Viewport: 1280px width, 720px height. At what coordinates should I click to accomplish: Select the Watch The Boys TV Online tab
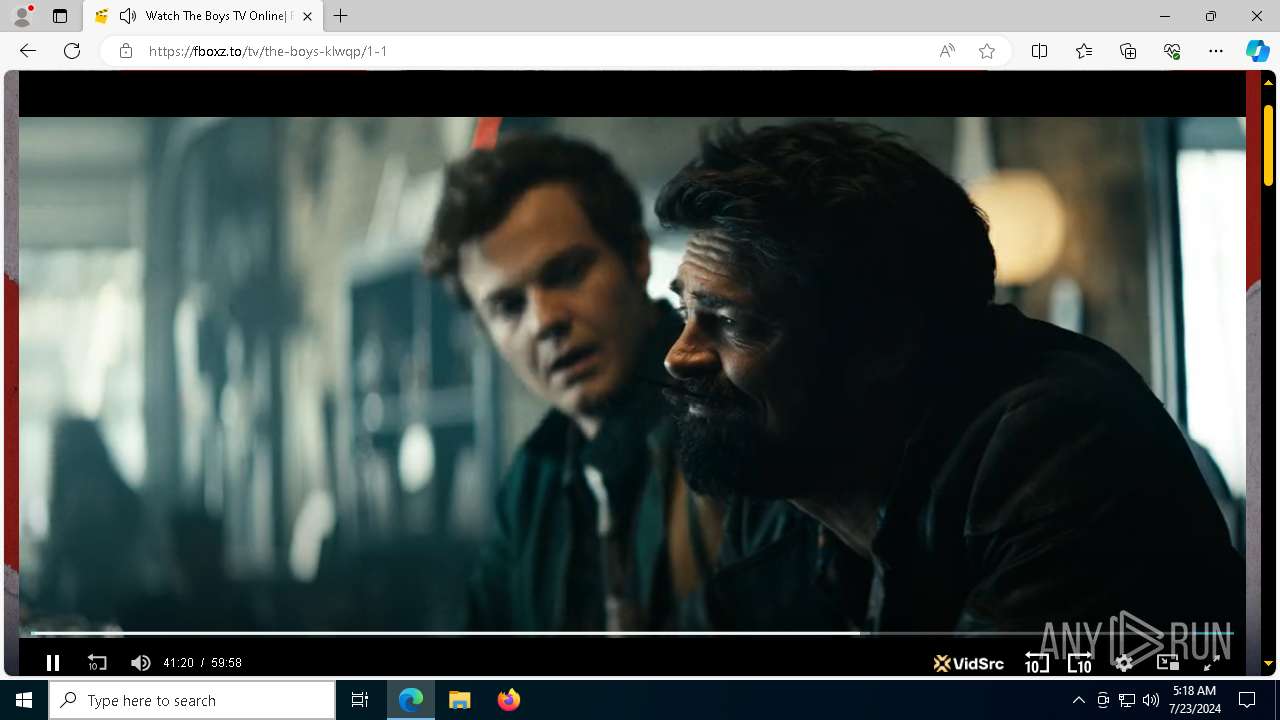pyautogui.click(x=204, y=16)
